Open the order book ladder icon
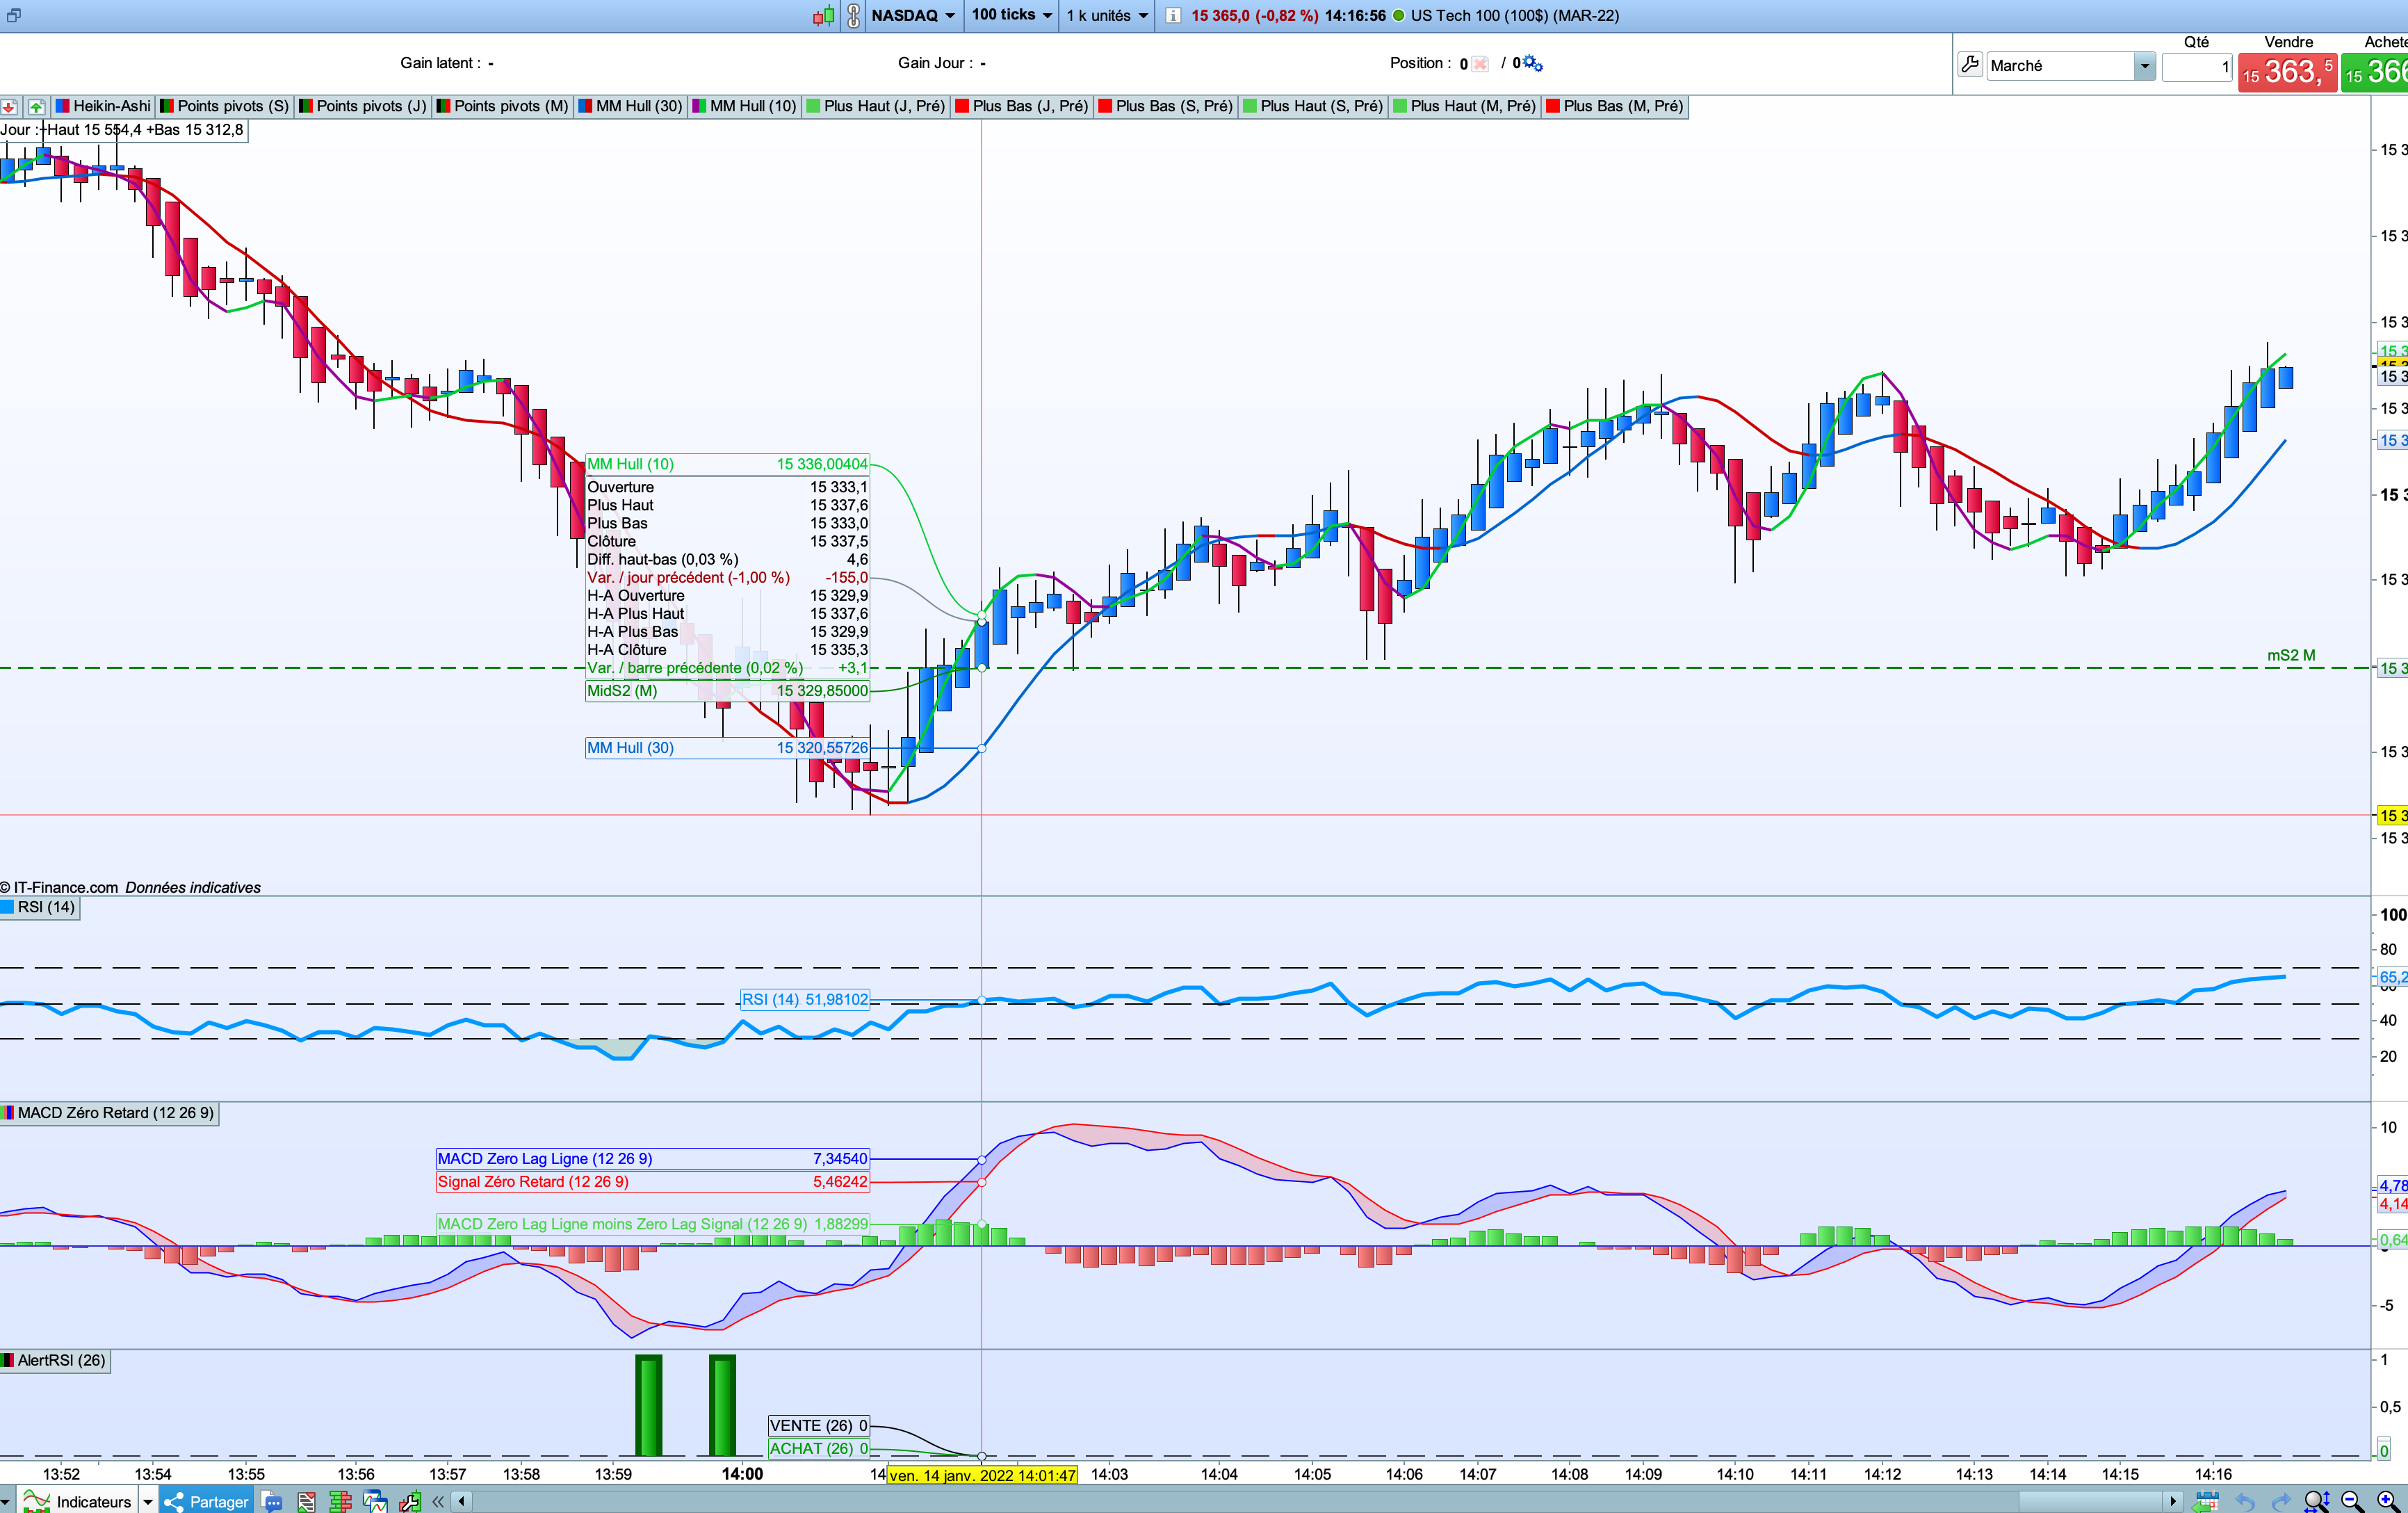Image resolution: width=2408 pixels, height=1513 pixels. coord(340,1501)
